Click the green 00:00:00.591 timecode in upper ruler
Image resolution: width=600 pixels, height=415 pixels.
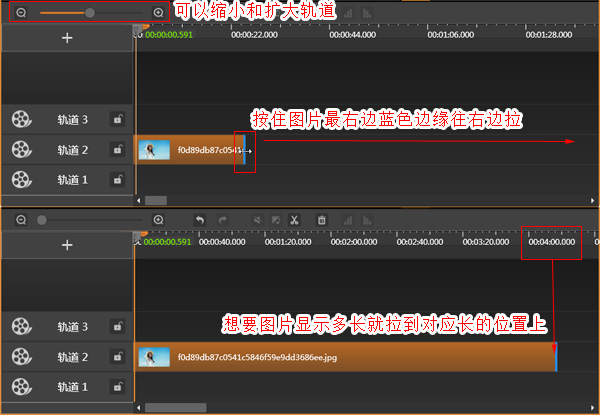coord(169,35)
